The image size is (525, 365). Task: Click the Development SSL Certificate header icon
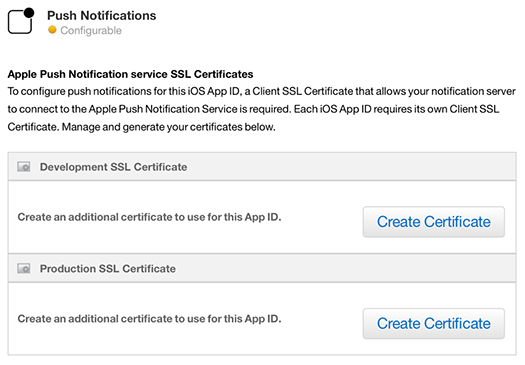24,167
